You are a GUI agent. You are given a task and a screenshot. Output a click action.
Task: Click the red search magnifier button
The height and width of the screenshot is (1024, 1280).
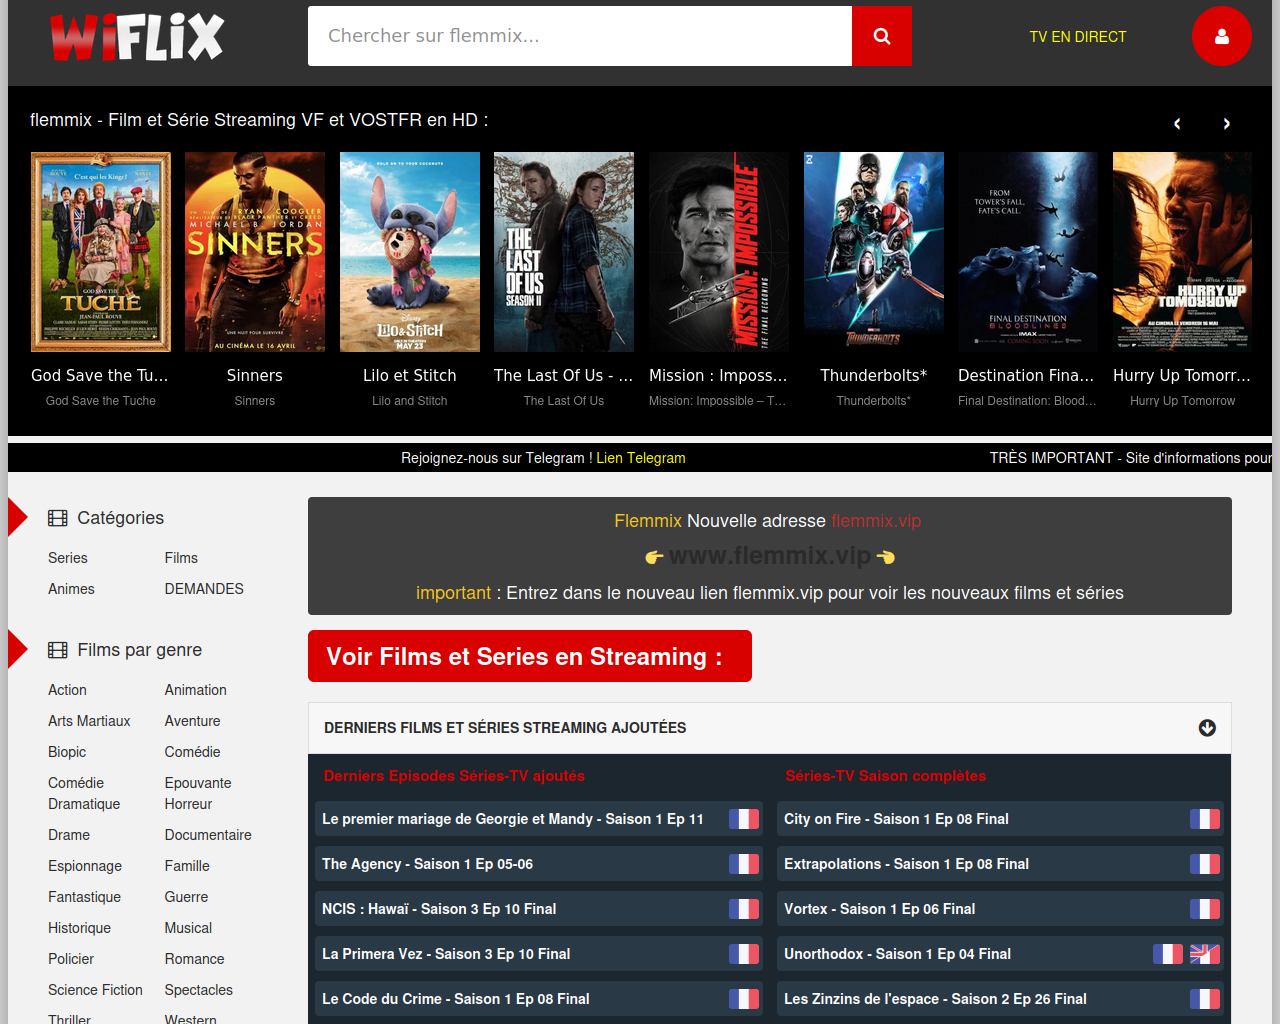tap(881, 36)
